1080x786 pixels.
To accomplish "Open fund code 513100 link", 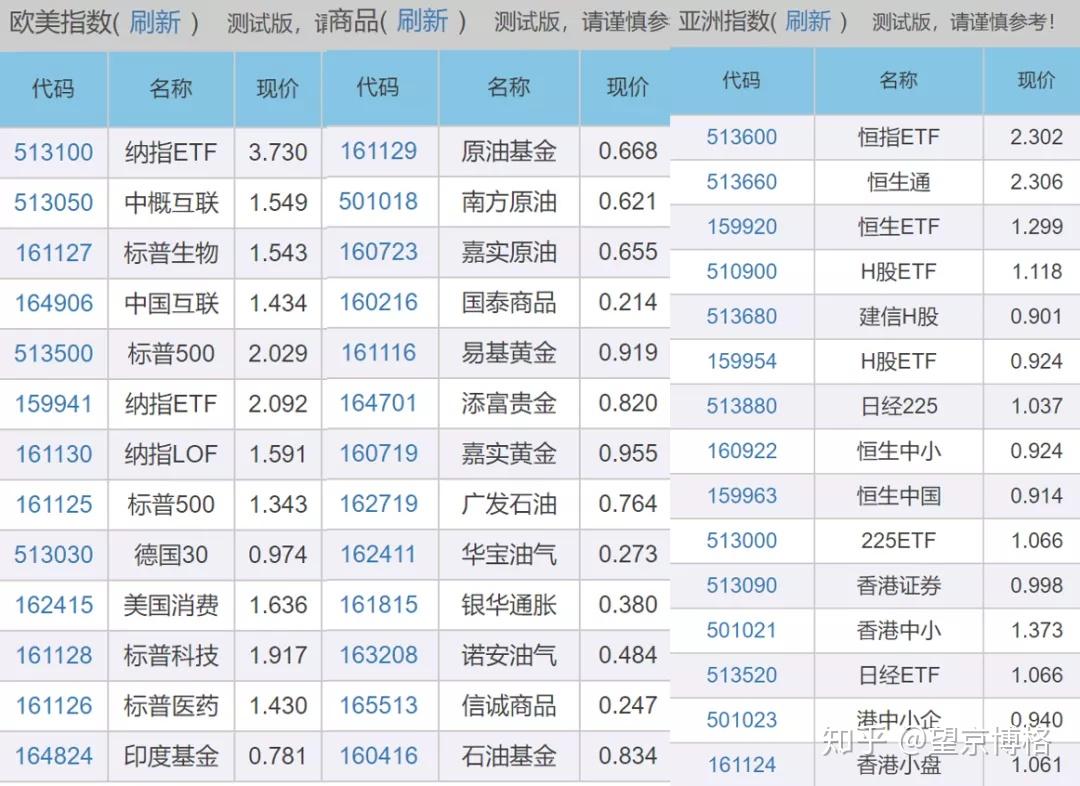I will 54,152.
